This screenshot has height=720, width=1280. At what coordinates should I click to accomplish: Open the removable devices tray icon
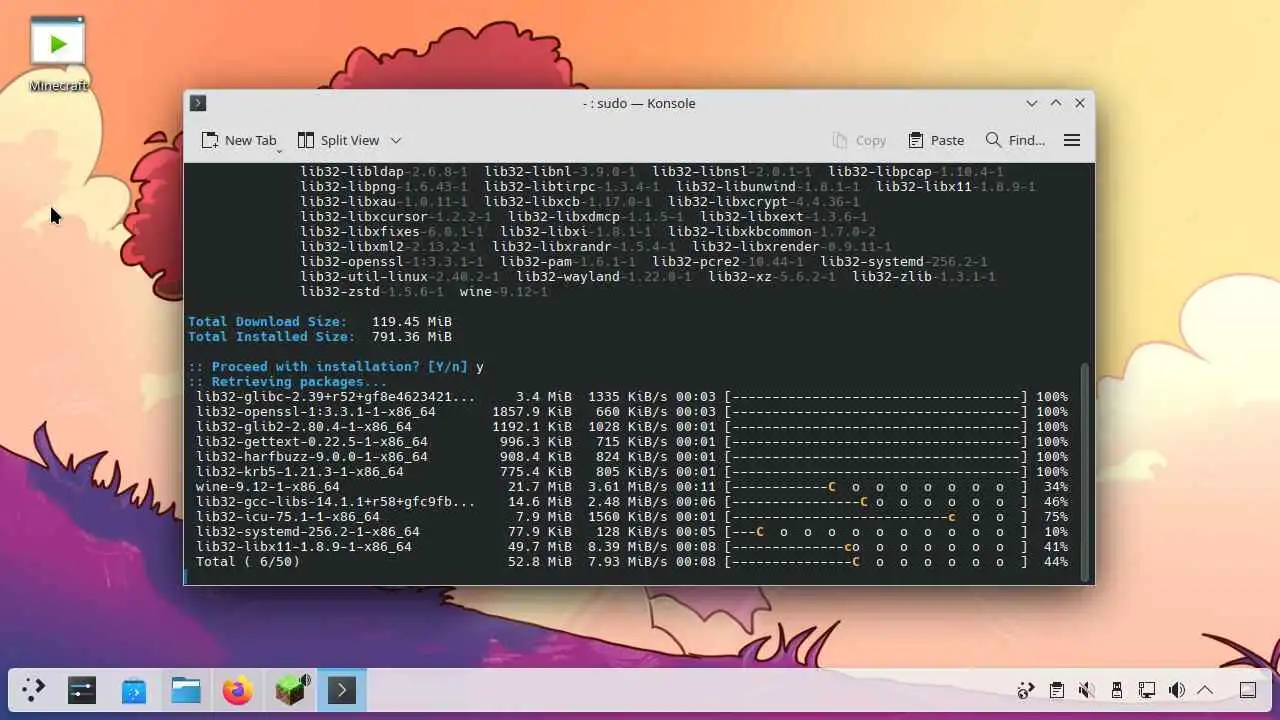click(x=1117, y=690)
